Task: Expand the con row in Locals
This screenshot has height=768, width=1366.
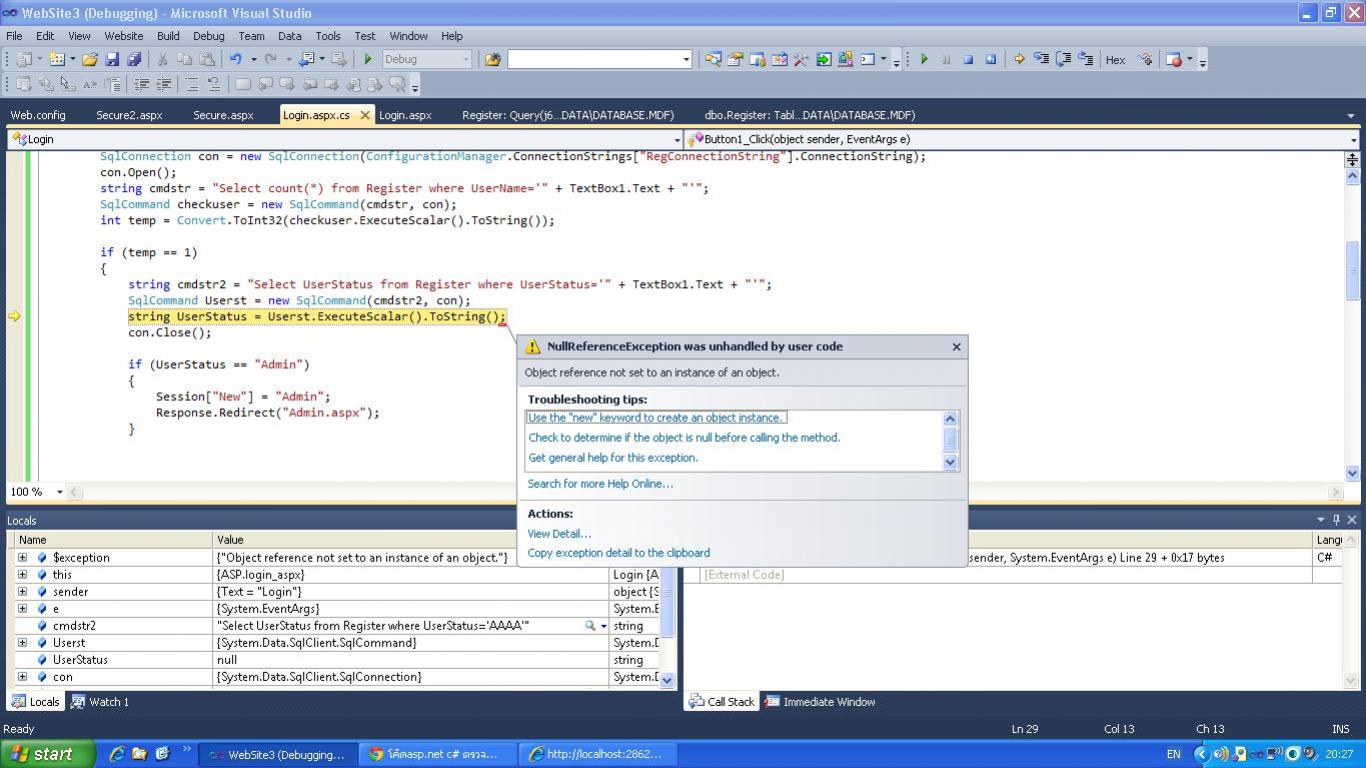Action: pyautogui.click(x=23, y=677)
